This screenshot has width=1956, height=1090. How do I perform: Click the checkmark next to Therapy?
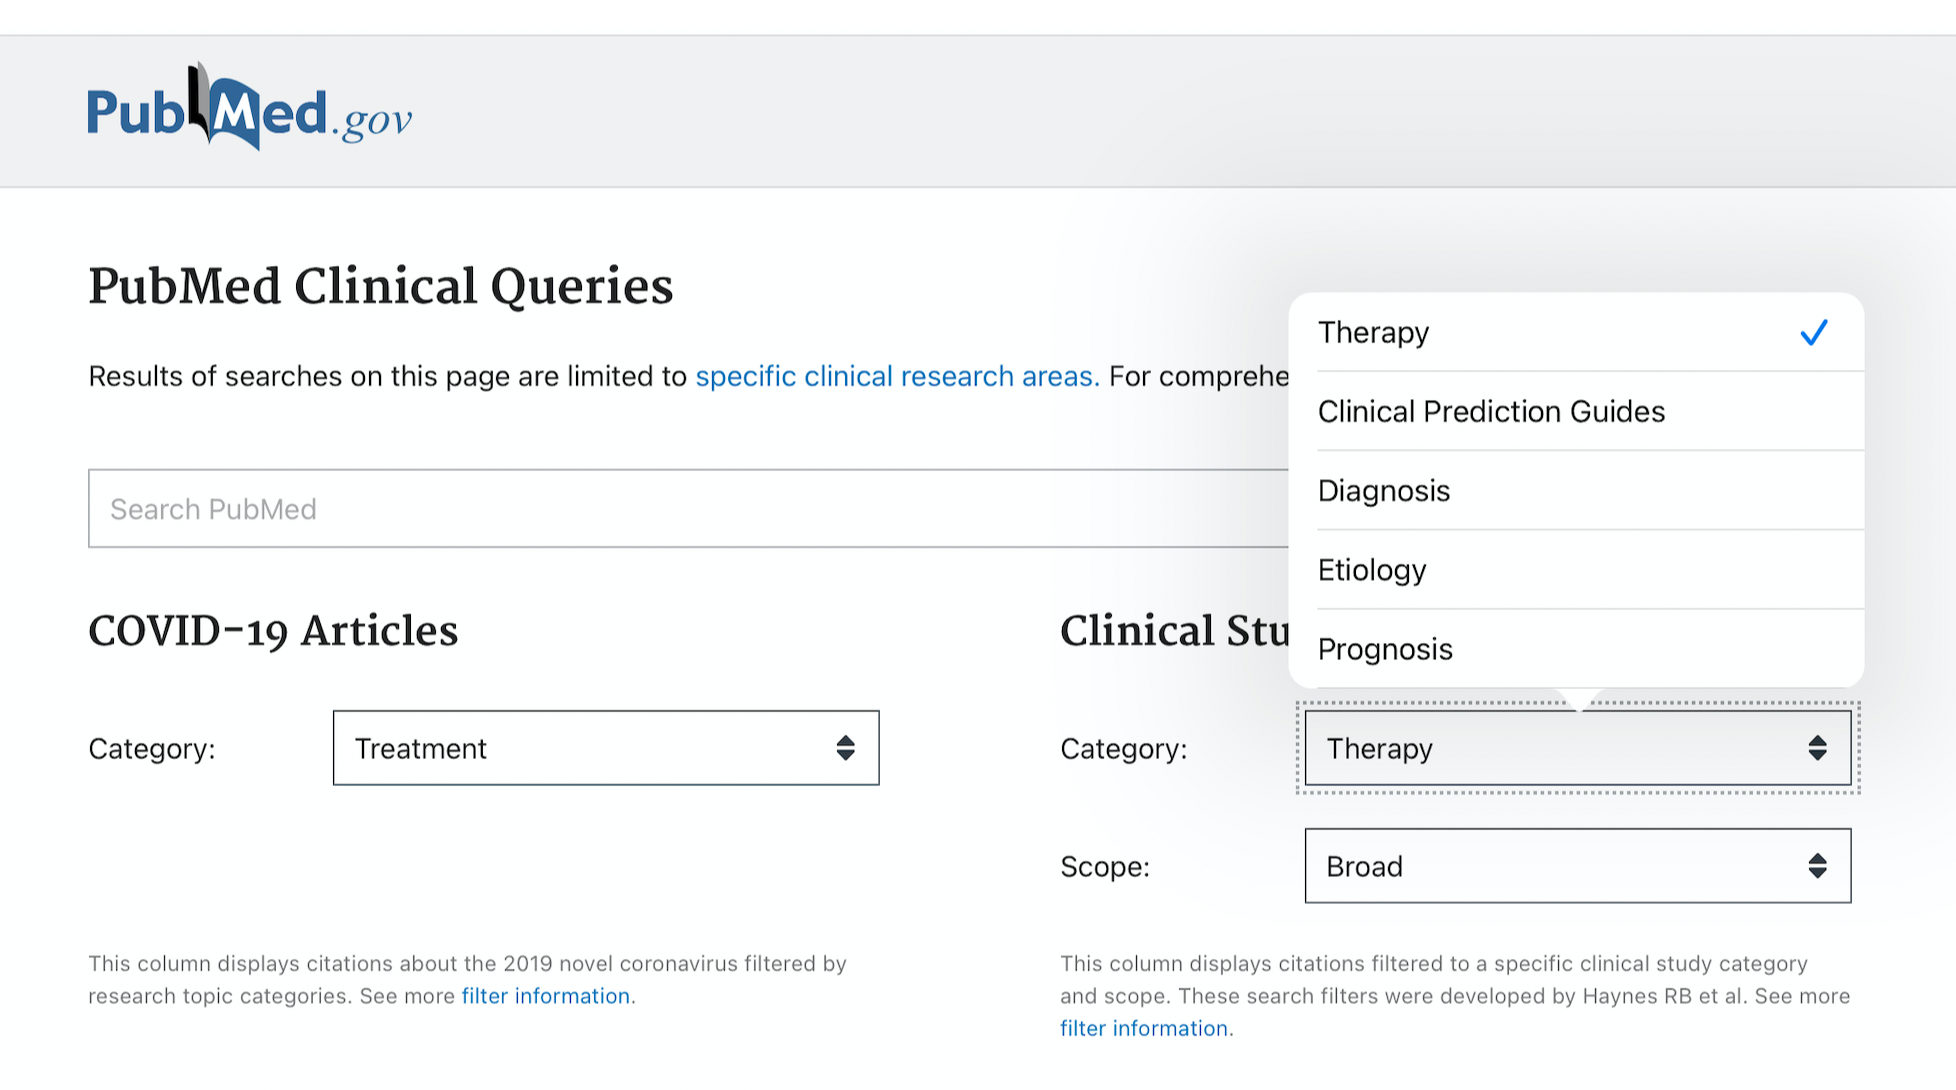coord(1814,332)
